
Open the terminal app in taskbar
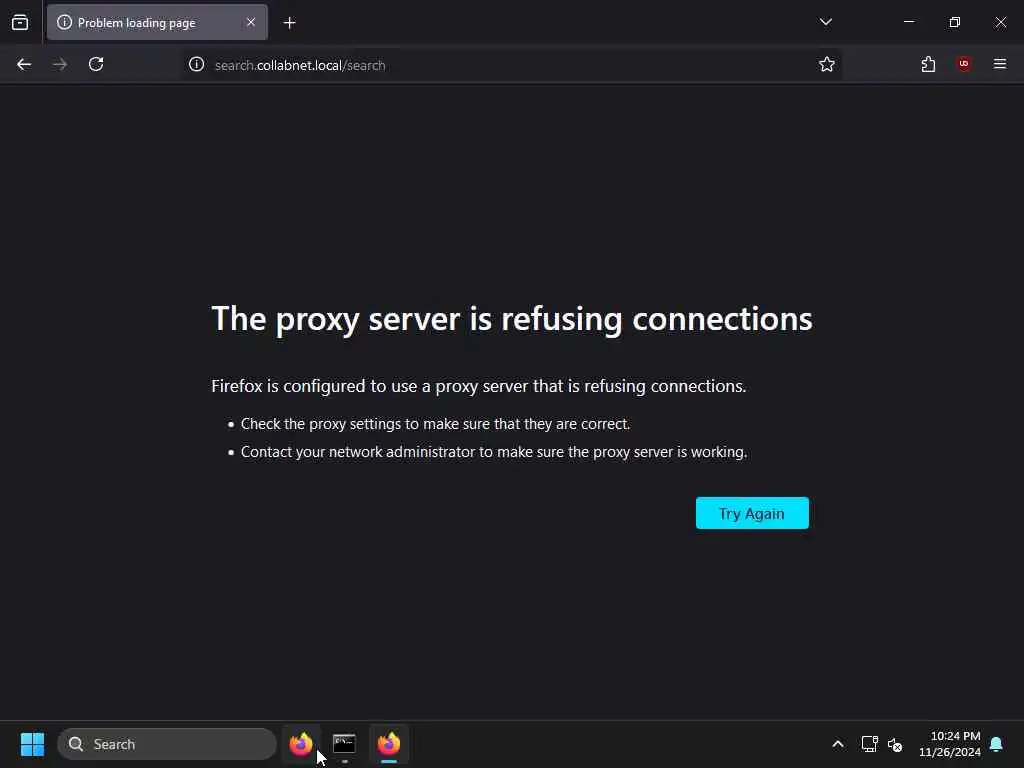pyautogui.click(x=344, y=744)
